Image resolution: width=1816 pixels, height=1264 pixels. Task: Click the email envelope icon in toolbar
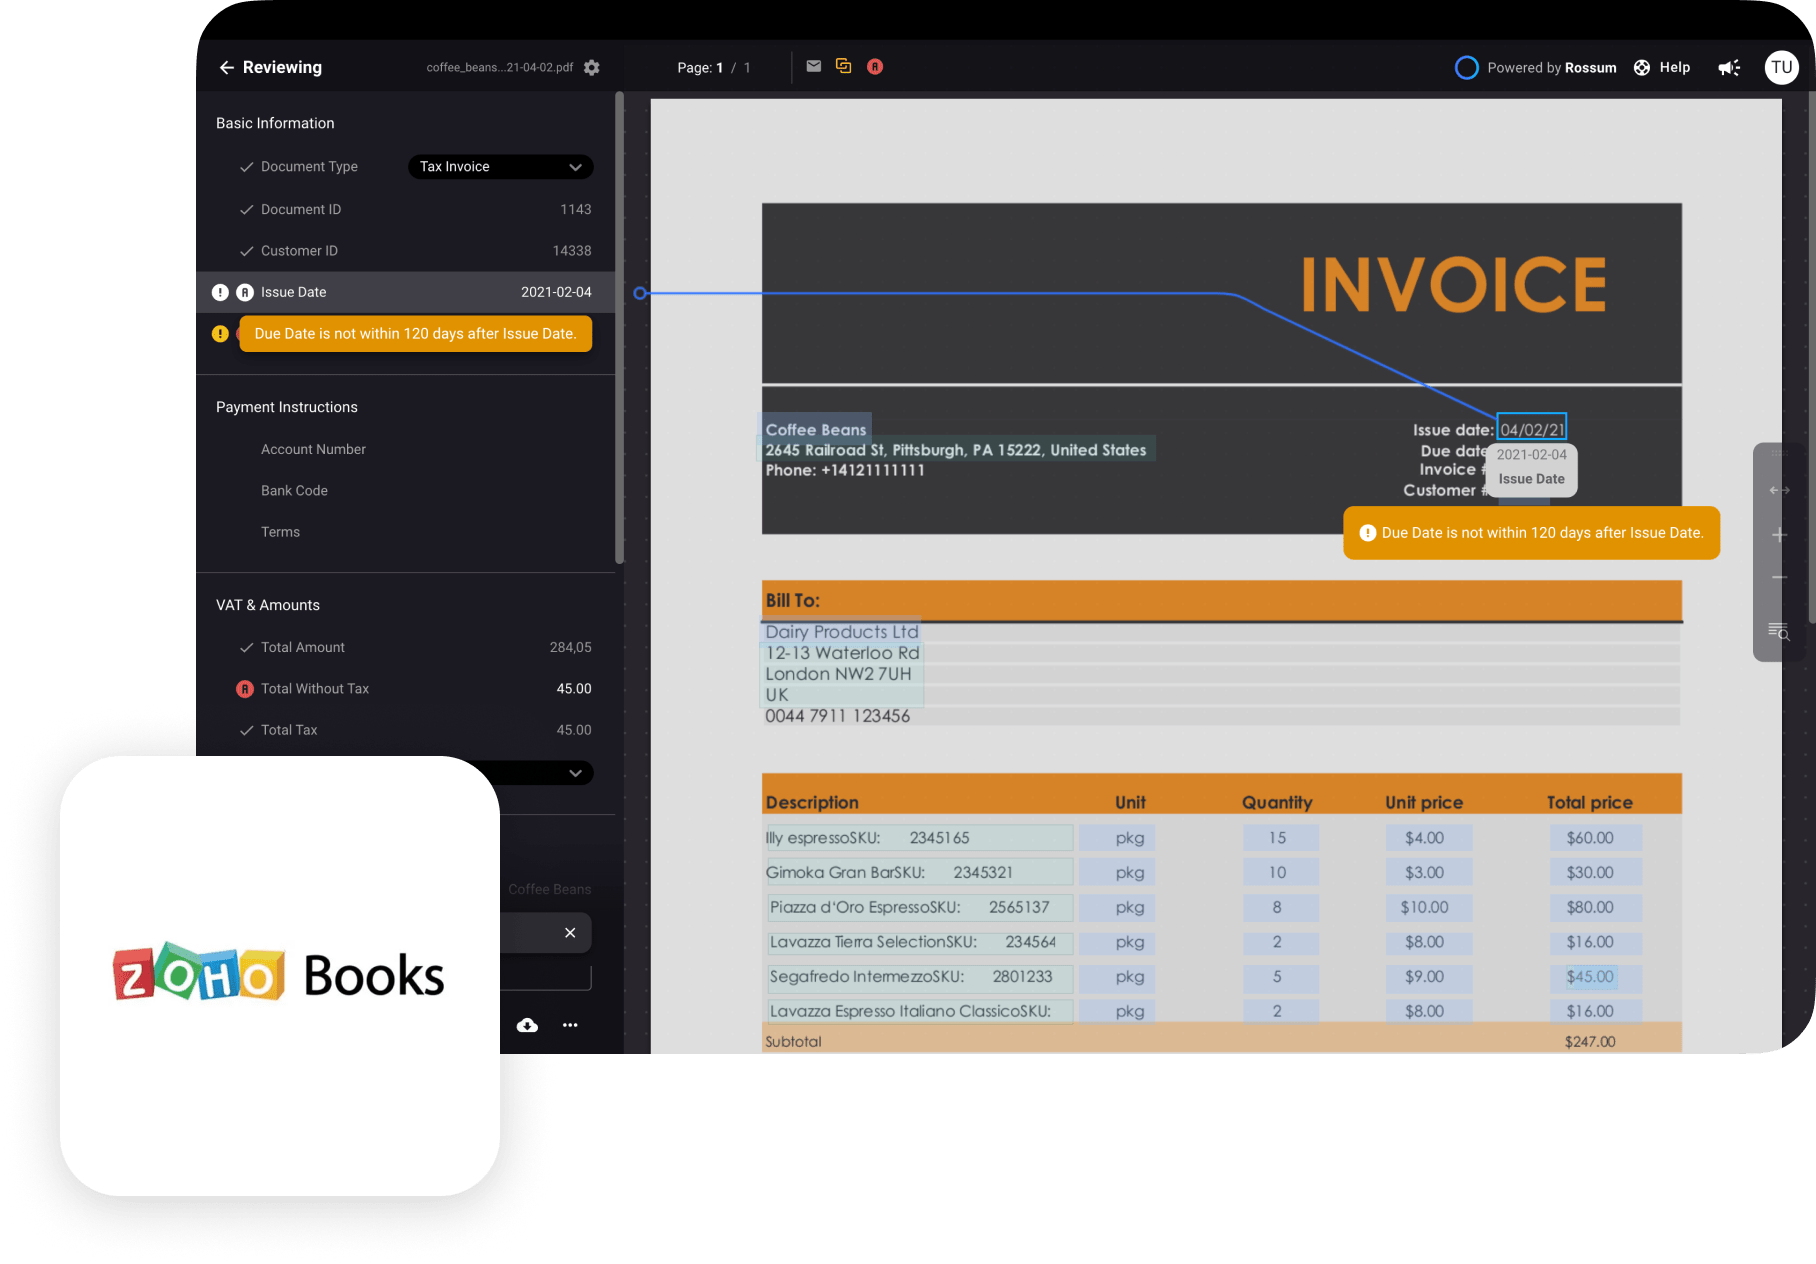814,66
